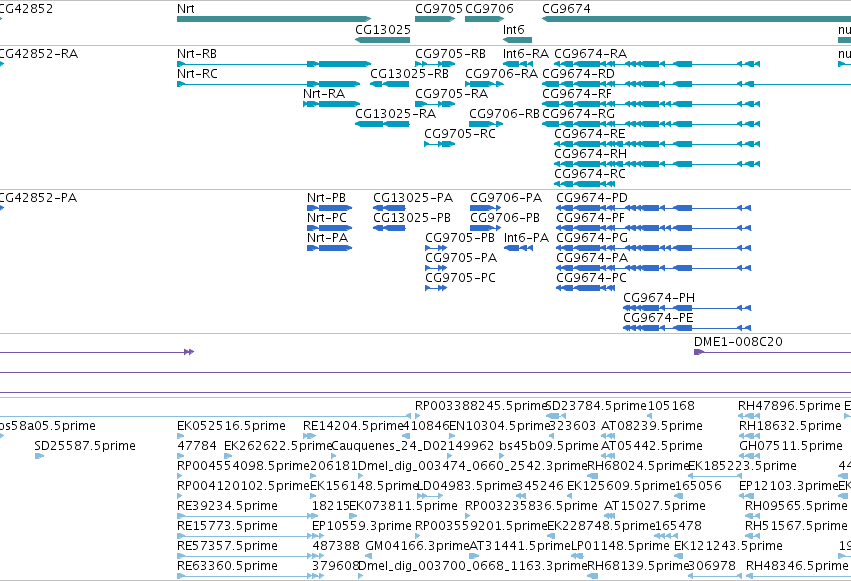This screenshot has width=851, height=581.
Task: Select transcript Nrt-RB
Action: coord(197,54)
